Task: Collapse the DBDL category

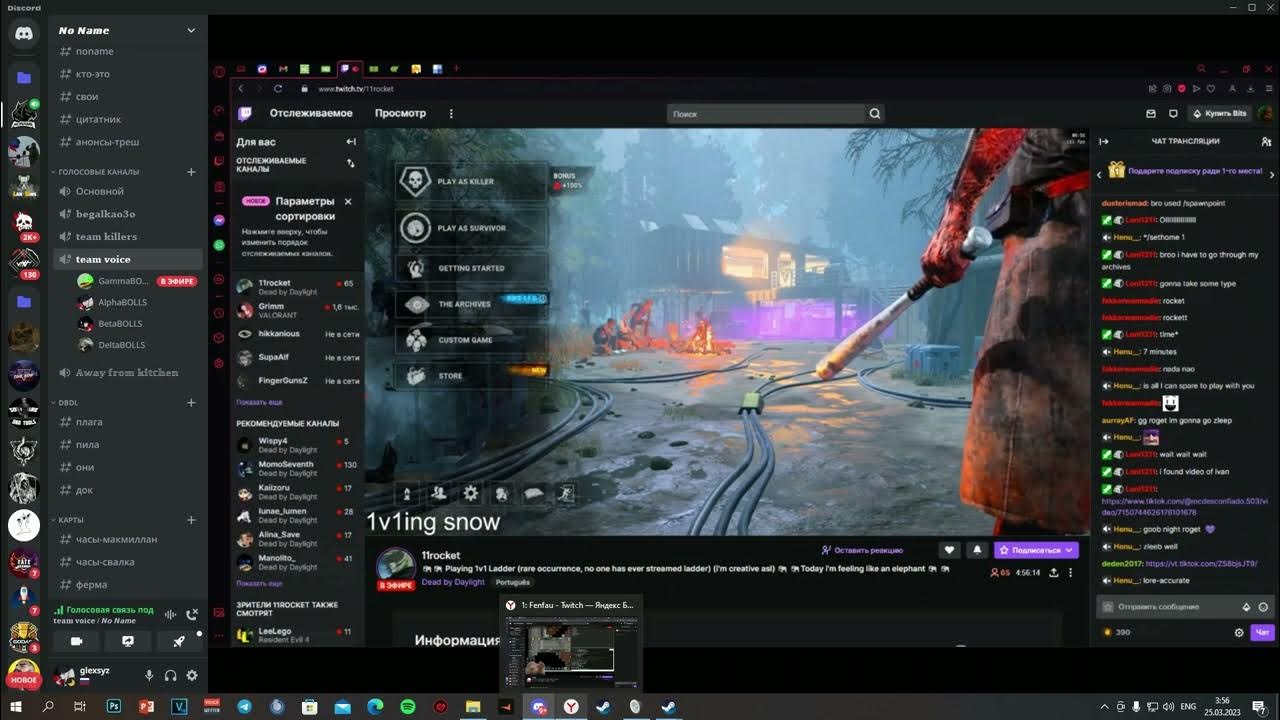Action: click(68, 403)
